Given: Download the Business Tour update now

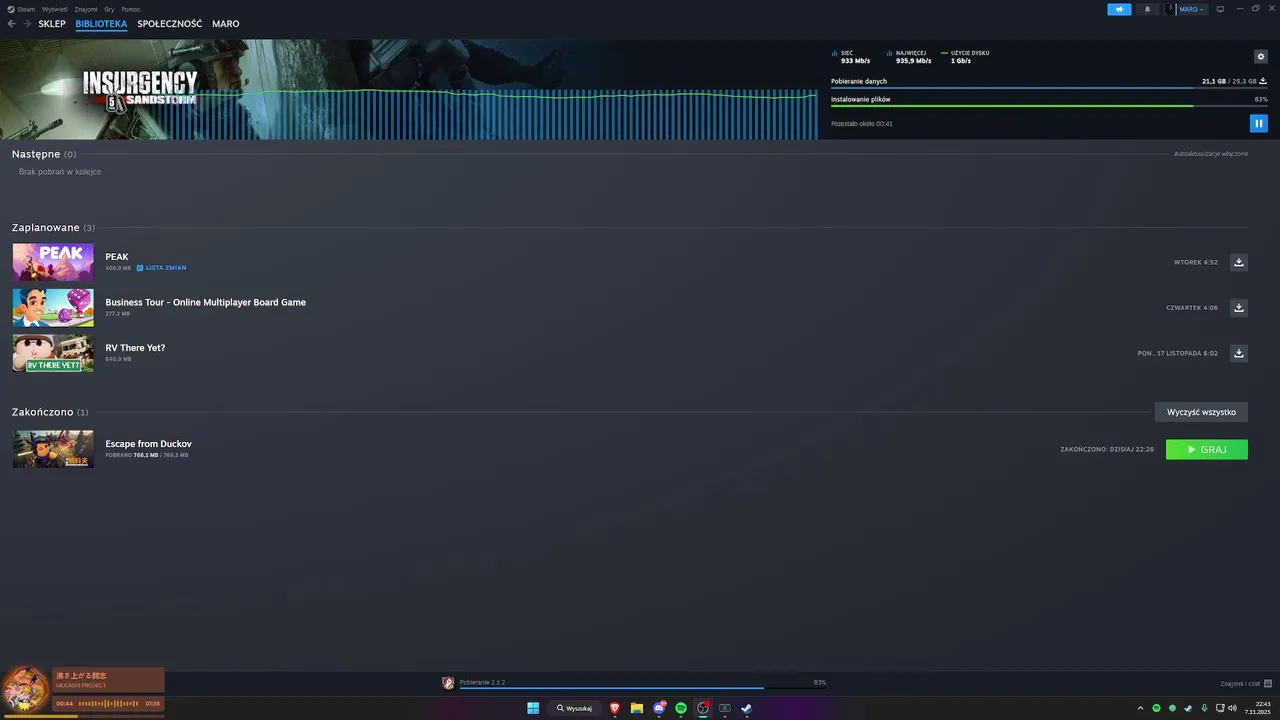Looking at the screenshot, I should [x=1239, y=307].
